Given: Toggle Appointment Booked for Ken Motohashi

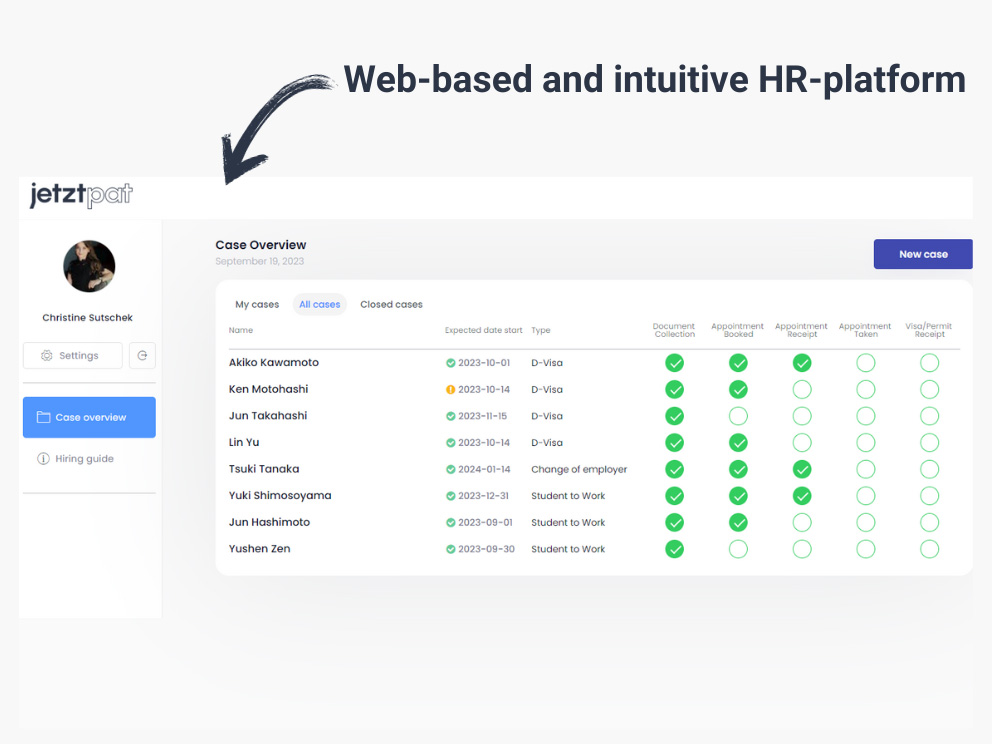Looking at the screenshot, I should (738, 389).
